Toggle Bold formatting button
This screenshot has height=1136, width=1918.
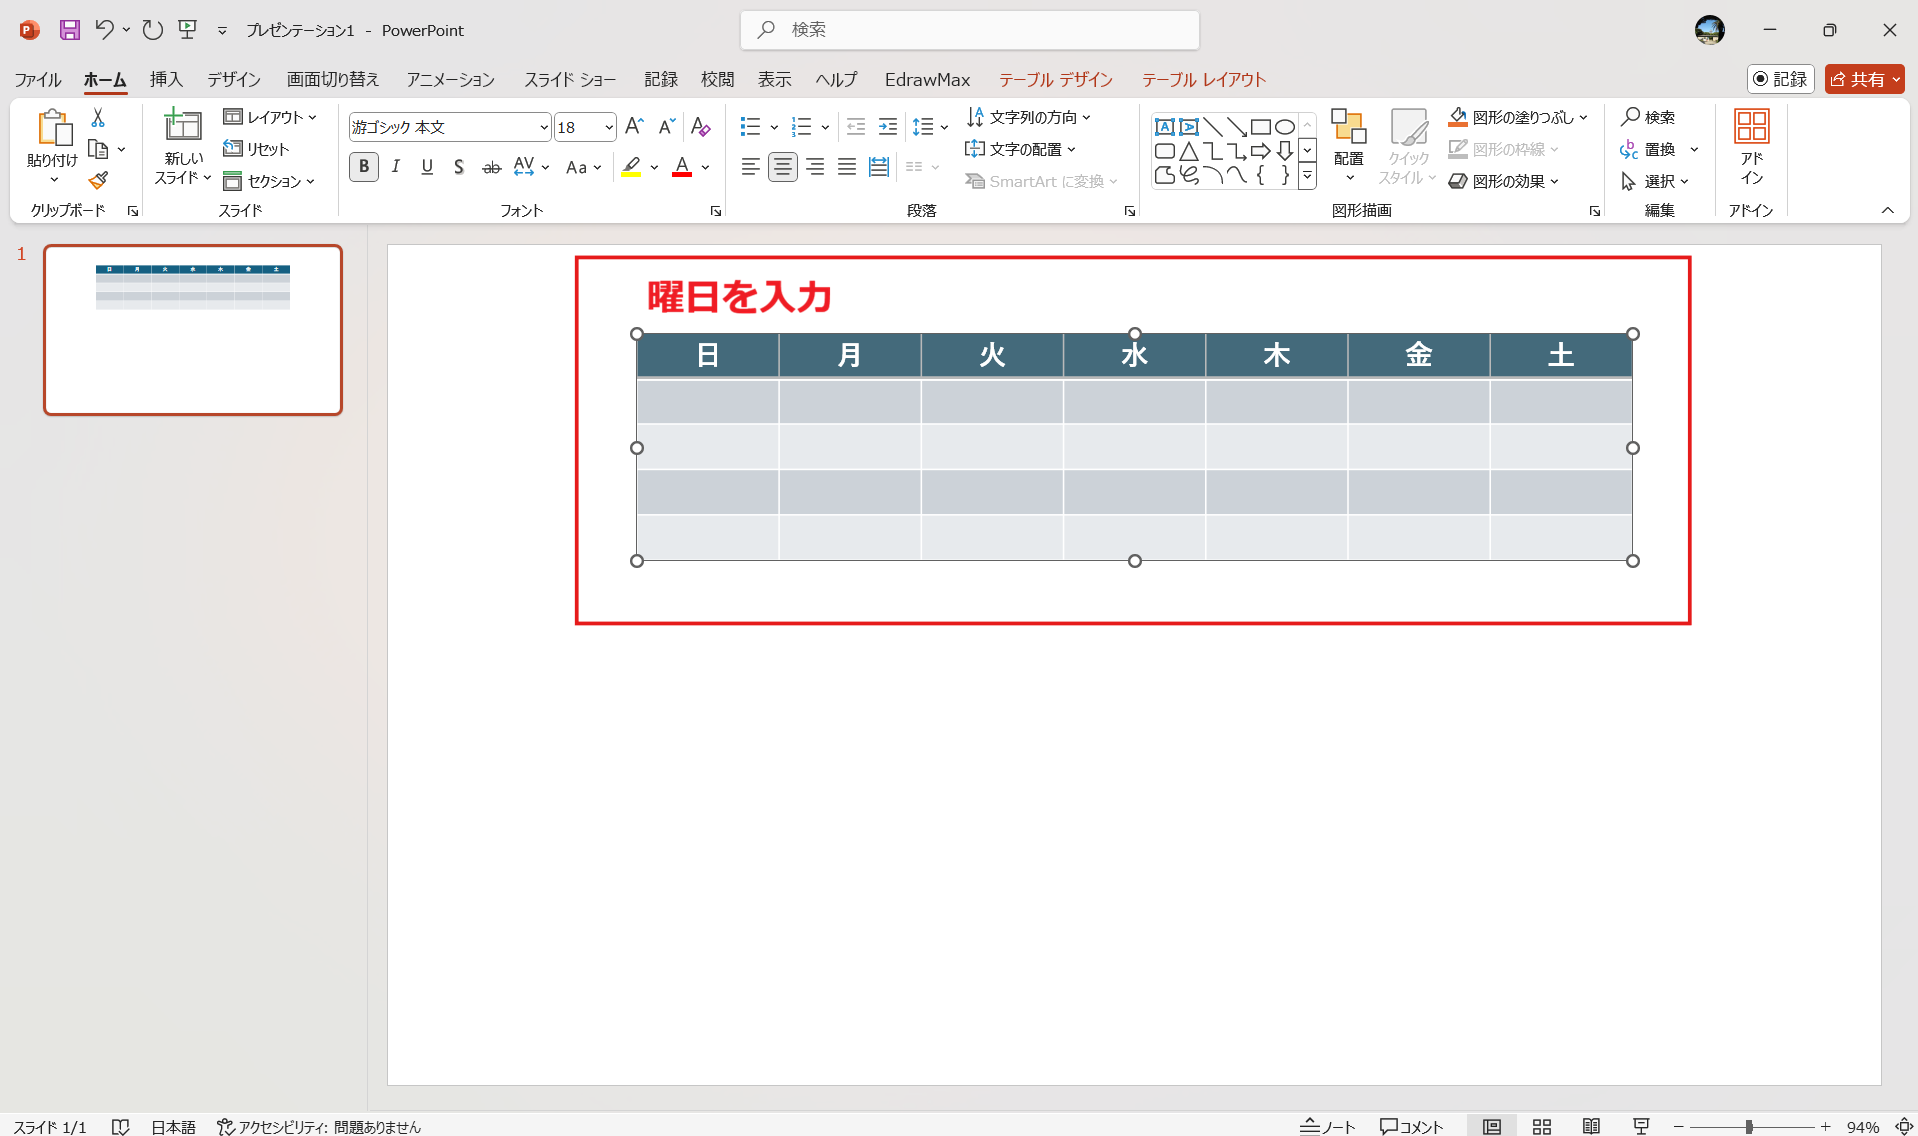[364, 167]
